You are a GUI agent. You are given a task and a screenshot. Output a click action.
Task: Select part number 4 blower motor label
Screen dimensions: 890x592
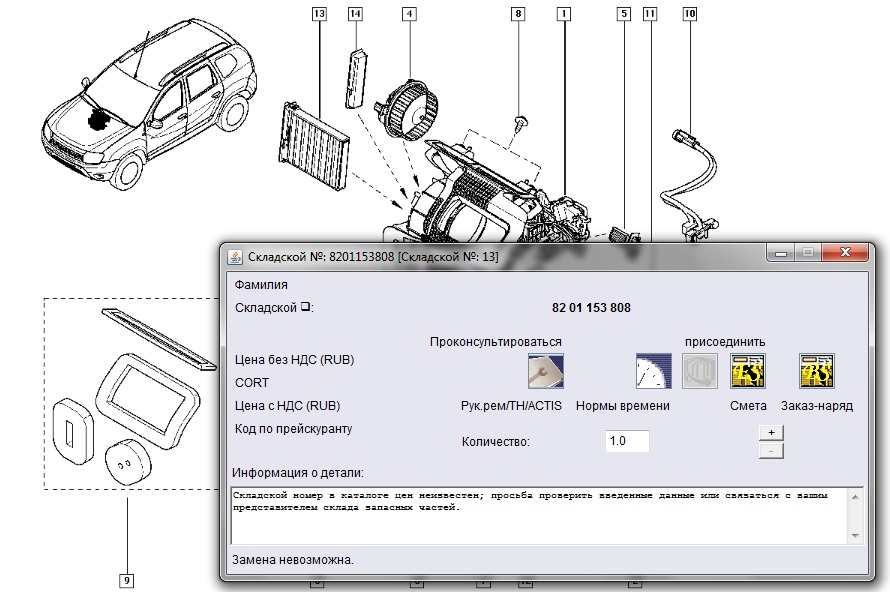409,14
